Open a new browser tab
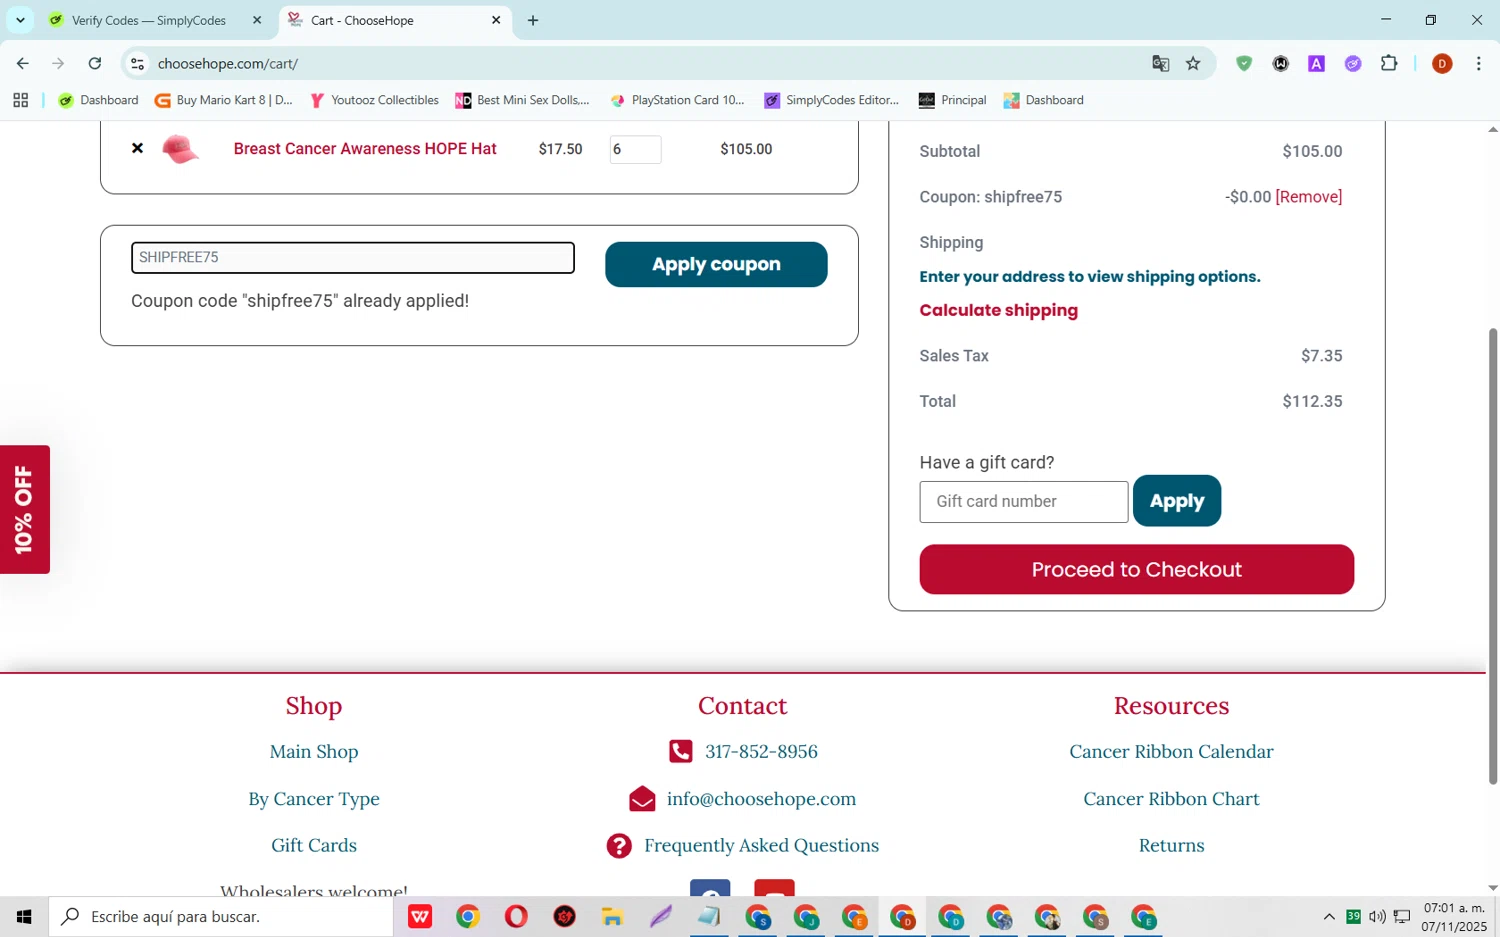This screenshot has width=1500, height=937. [x=533, y=20]
